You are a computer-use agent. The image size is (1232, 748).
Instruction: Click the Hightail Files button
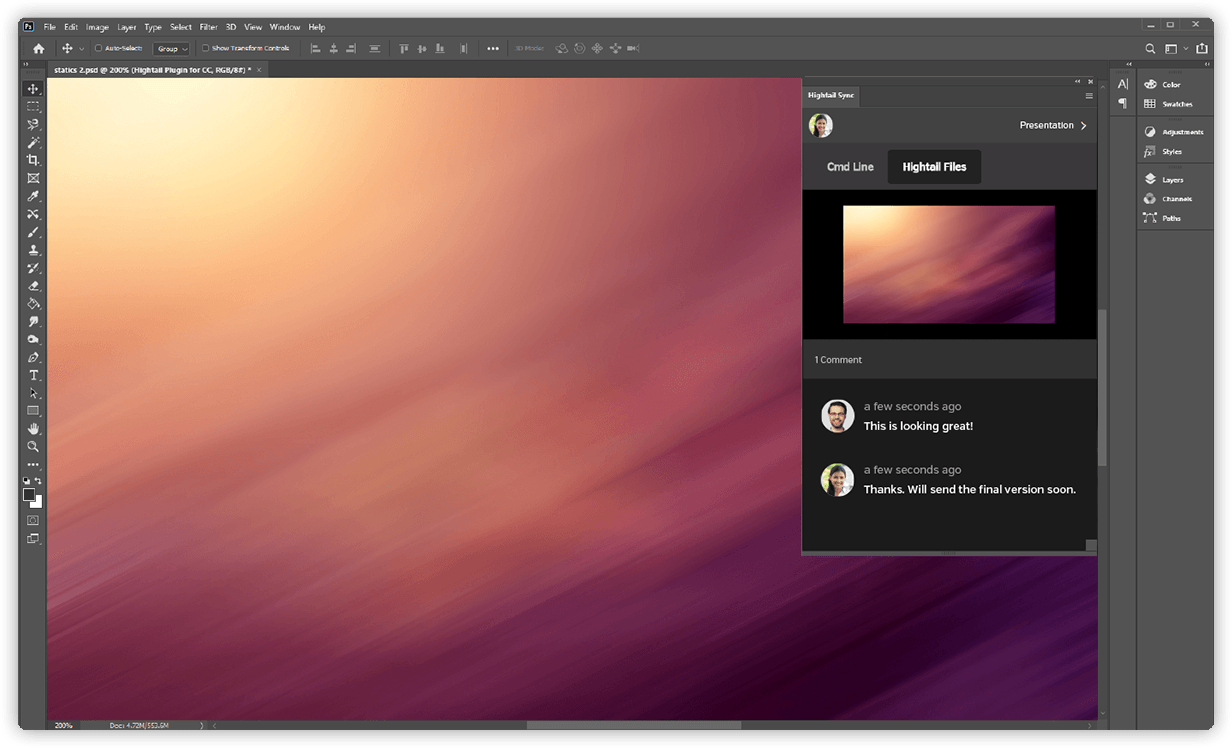(934, 167)
